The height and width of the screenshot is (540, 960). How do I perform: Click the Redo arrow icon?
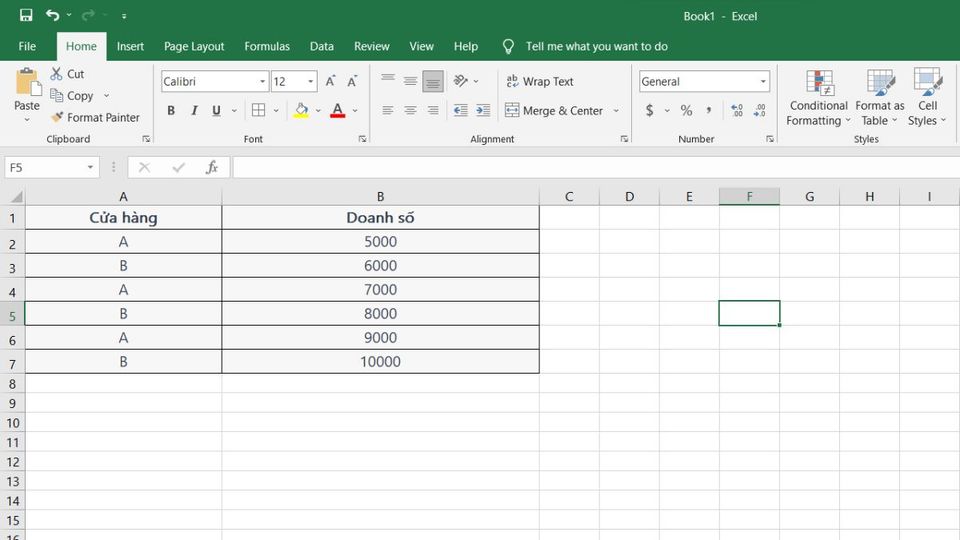pyautogui.click(x=88, y=15)
